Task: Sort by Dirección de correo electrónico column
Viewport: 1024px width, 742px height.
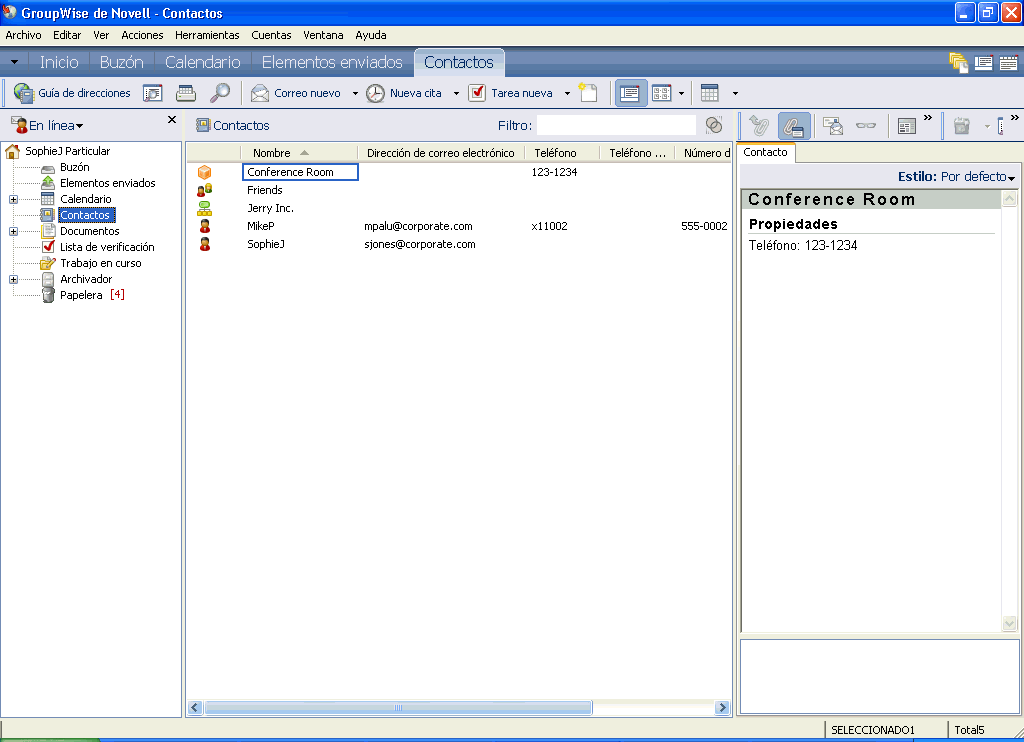Action: point(441,153)
